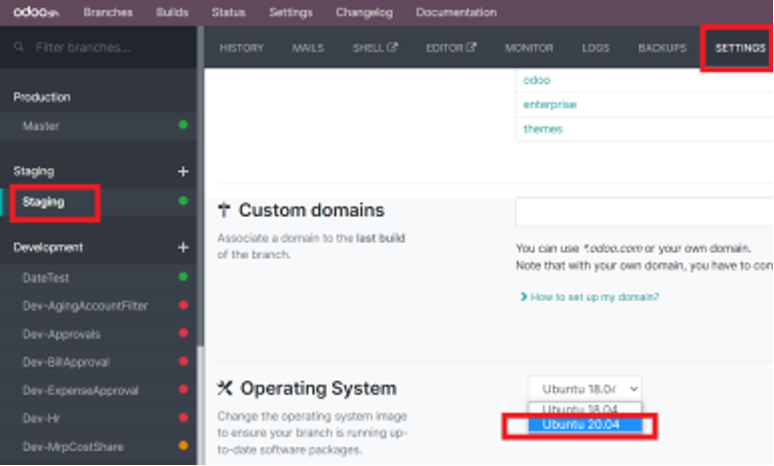774x466 pixels.
Task: Select the Dev-ExpenseApproval branch
Action: pos(98,390)
